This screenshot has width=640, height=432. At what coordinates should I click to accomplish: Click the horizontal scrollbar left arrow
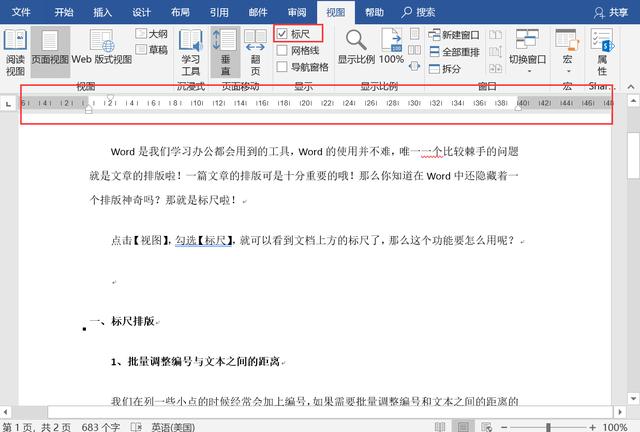click(x=5, y=412)
